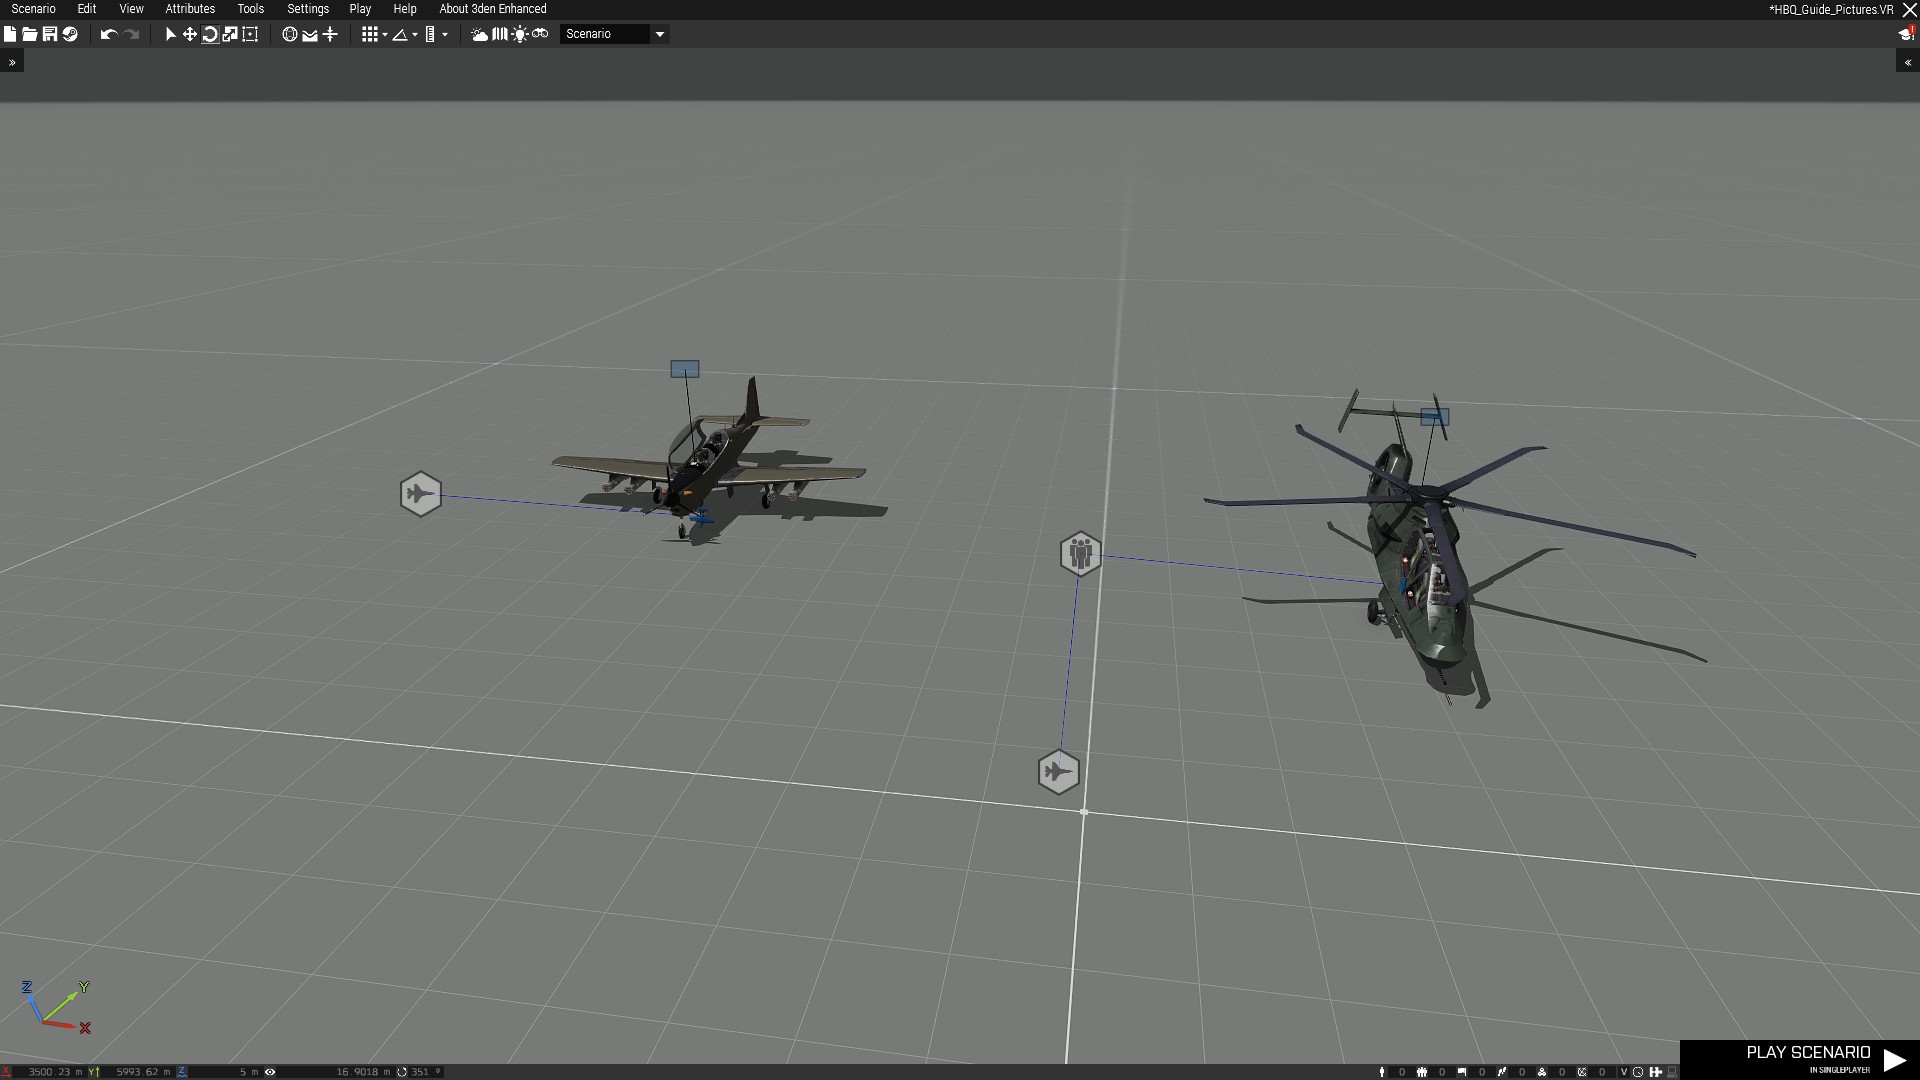The width and height of the screenshot is (1920, 1080).
Task: Undo the last action
Action: pos(108,34)
